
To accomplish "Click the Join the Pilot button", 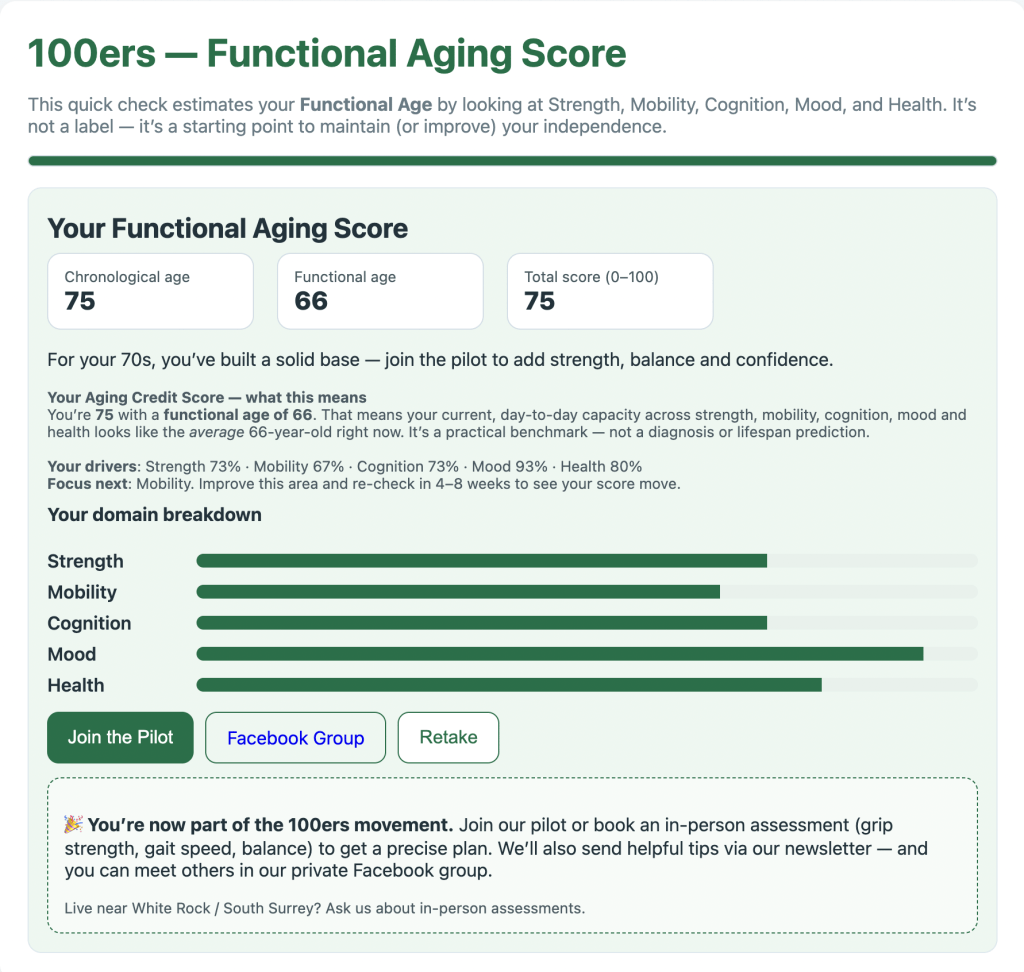I will [x=120, y=738].
